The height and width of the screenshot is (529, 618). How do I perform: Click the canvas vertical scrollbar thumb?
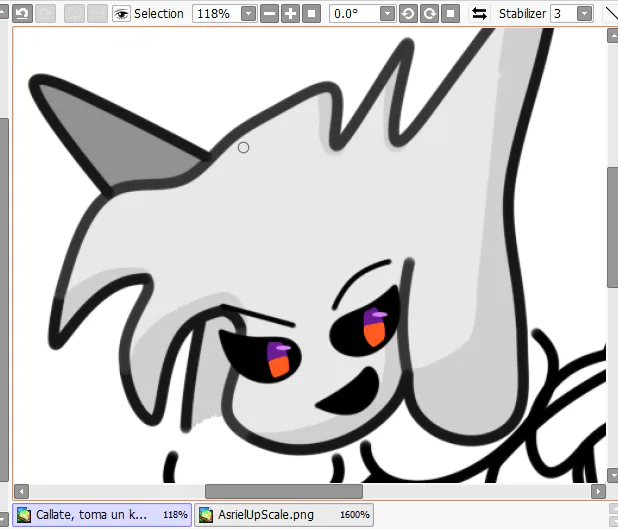[612, 227]
